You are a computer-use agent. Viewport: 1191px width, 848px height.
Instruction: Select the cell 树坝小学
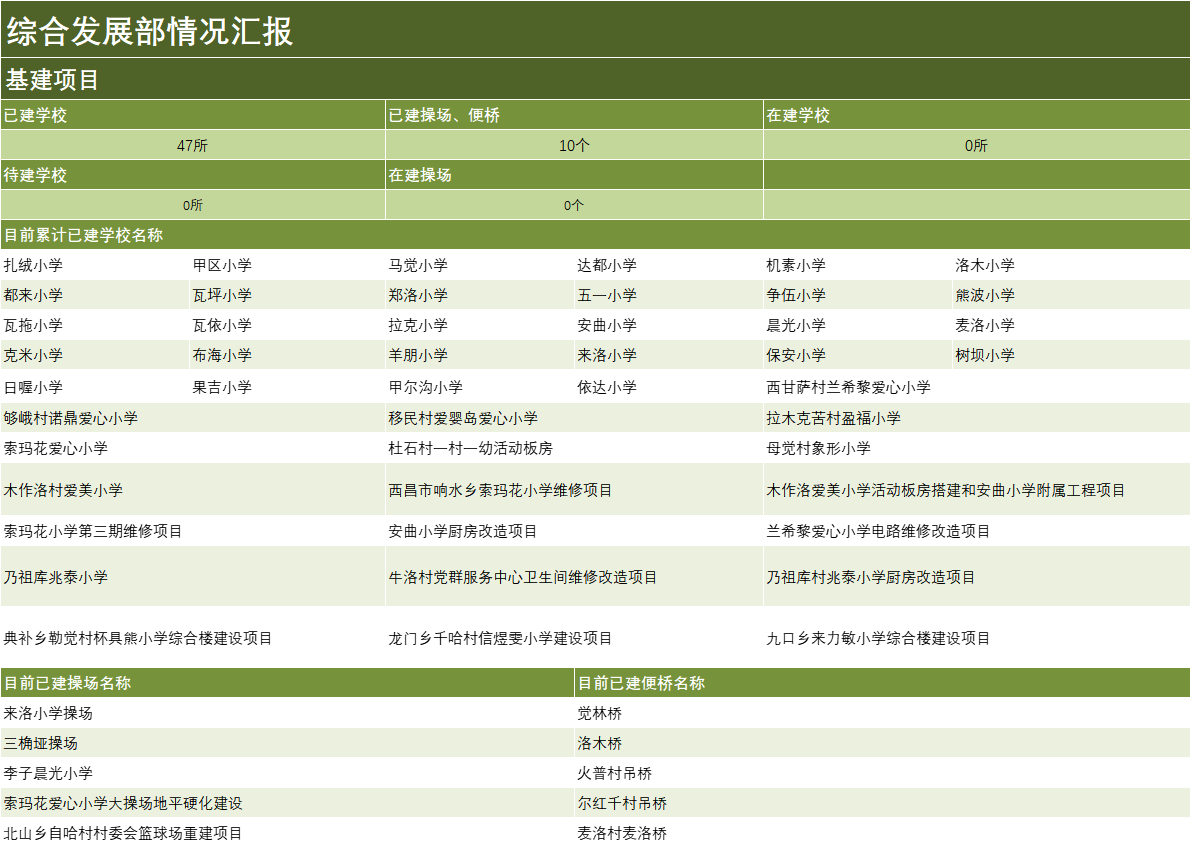pos(1072,355)
